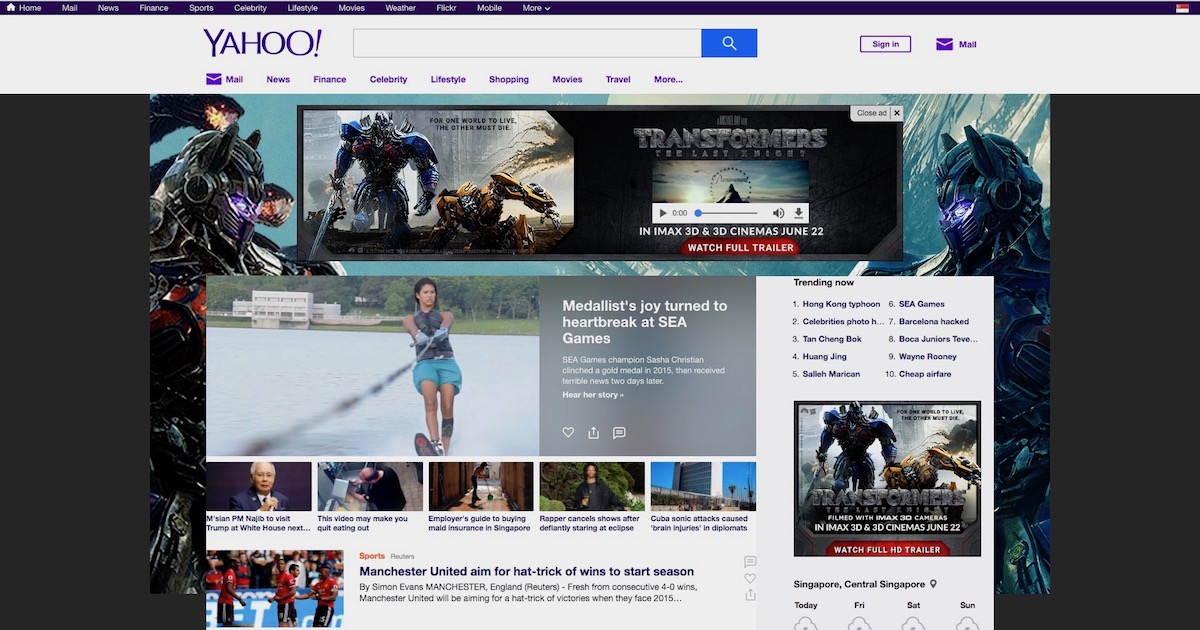
Task: Click the water skier main story image
Action: (x=372, y=366)
